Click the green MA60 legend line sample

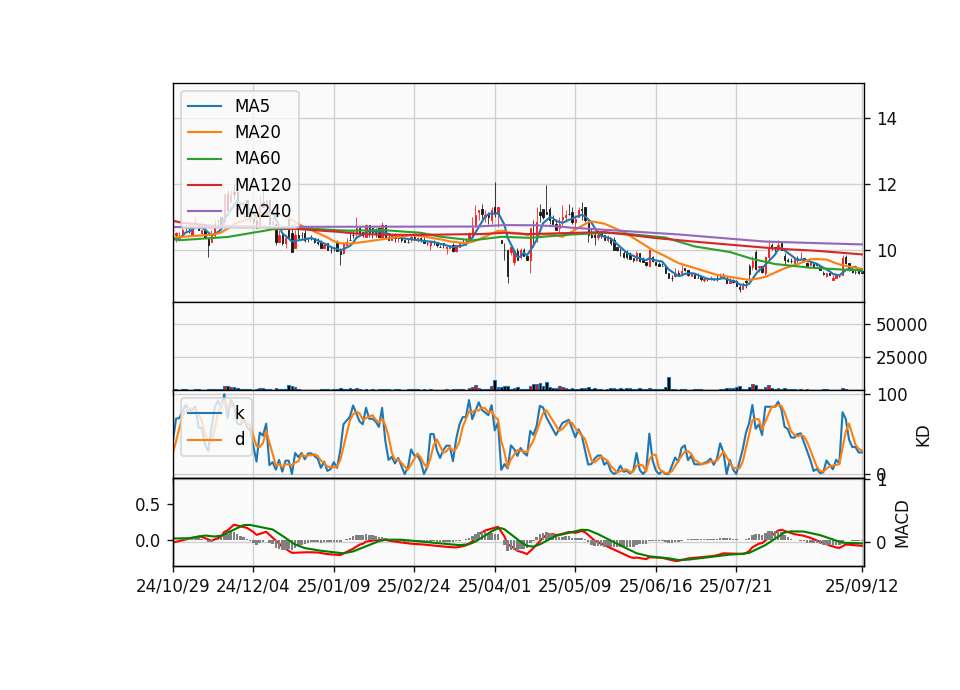click(x=204, y=159)
